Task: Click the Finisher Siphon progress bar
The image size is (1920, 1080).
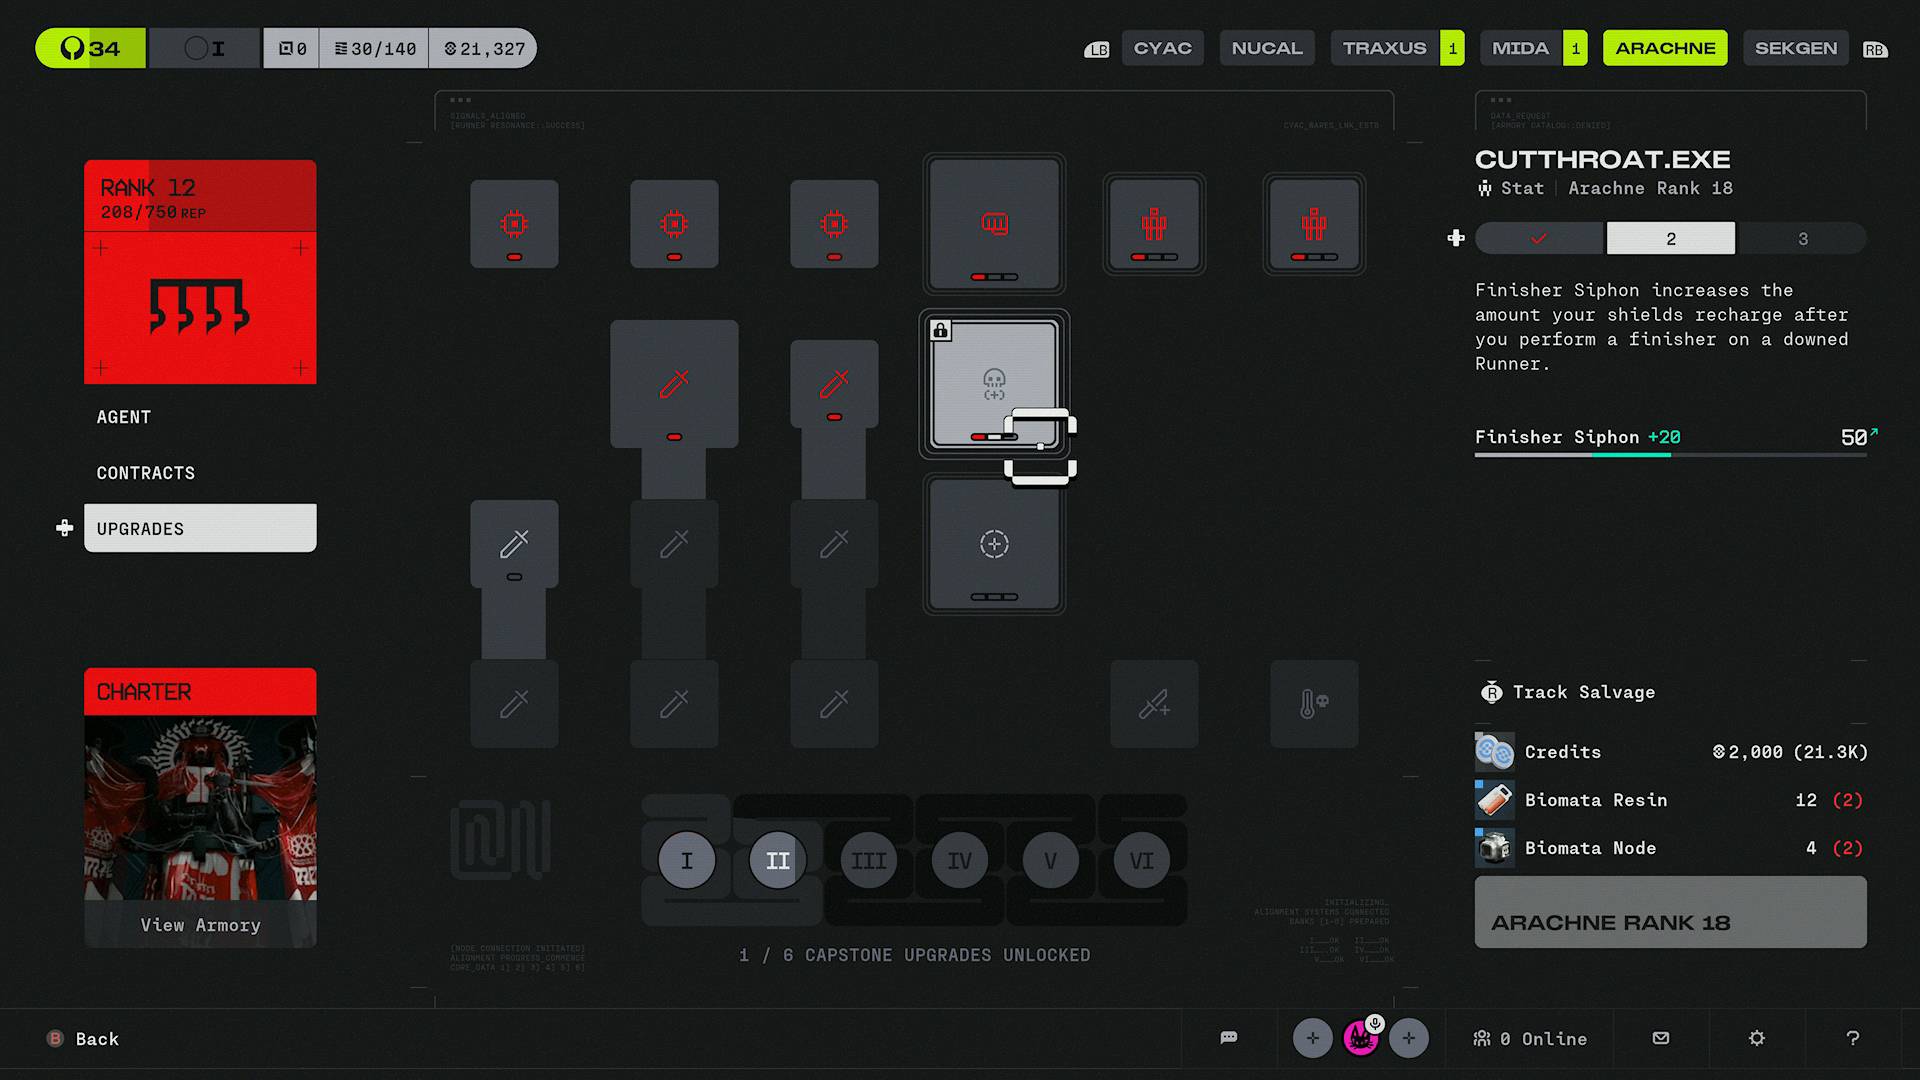Action: tap(1670, 455)
